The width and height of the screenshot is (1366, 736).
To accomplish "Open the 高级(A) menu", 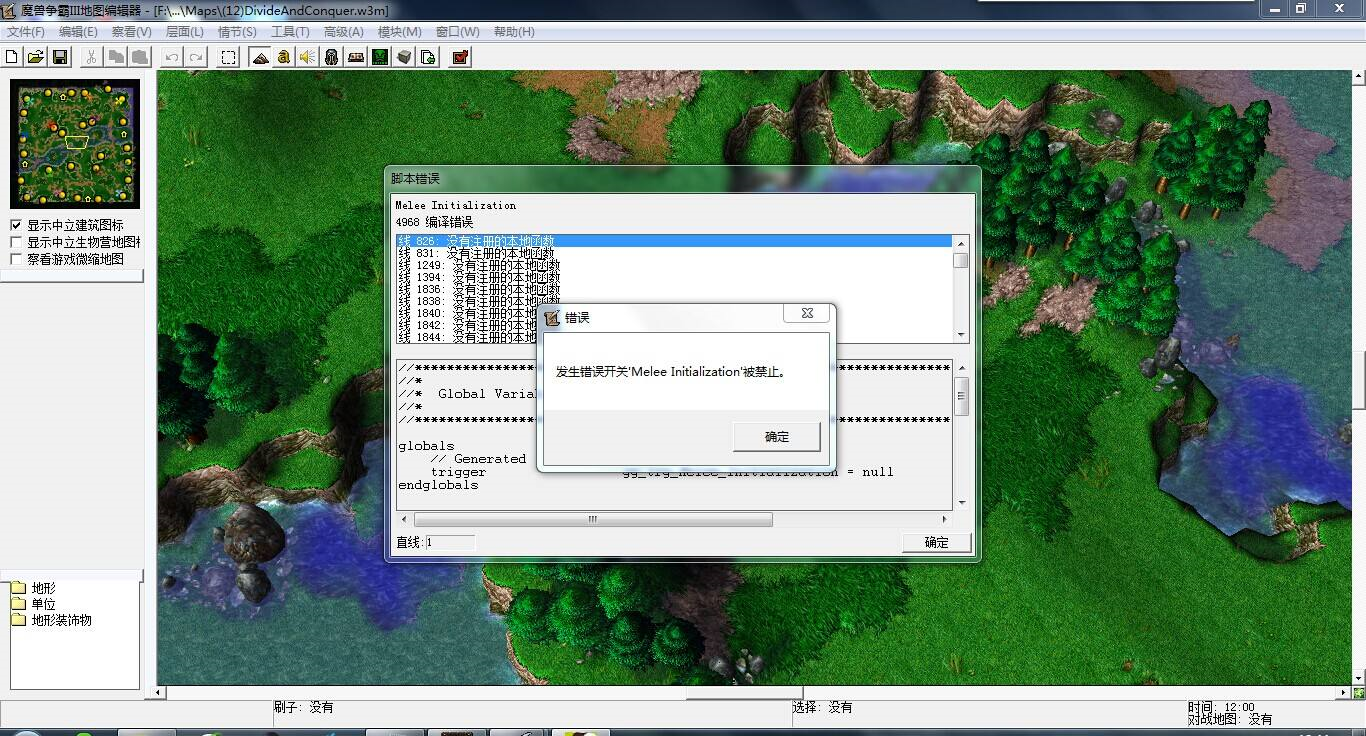I will pos(343,32).
